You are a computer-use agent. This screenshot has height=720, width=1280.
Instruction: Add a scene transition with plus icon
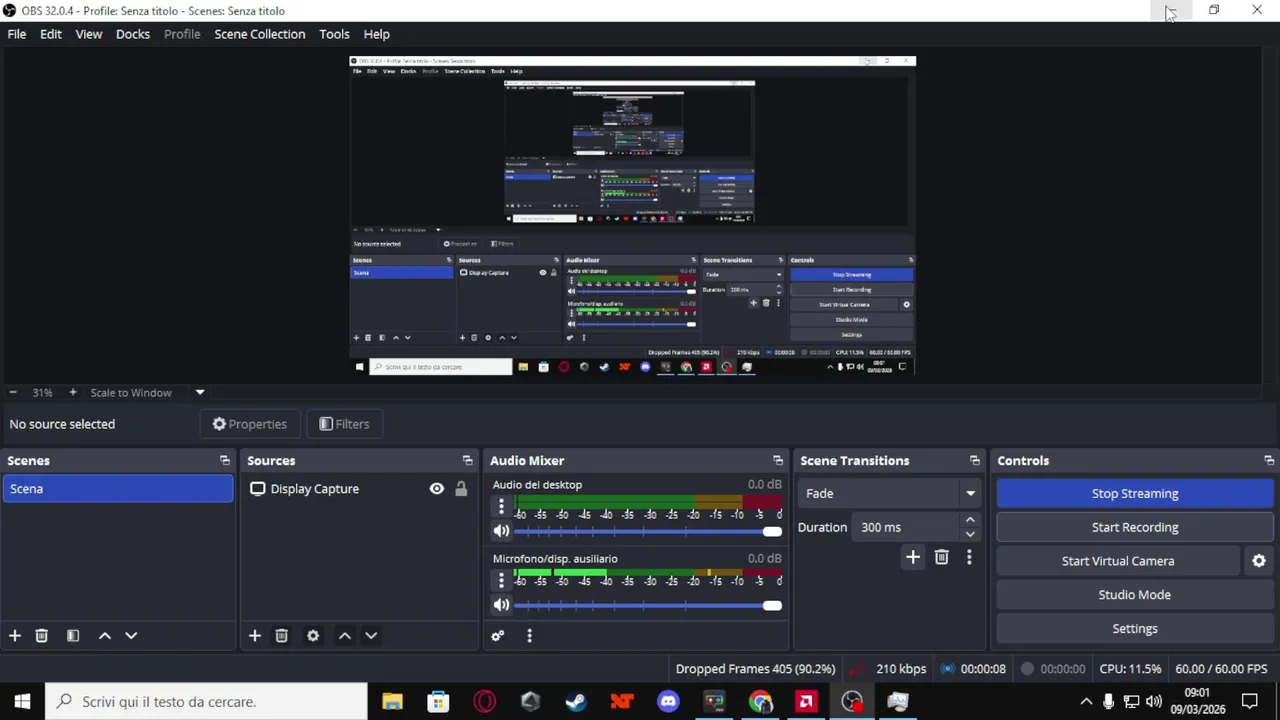(x=913, y=557)
